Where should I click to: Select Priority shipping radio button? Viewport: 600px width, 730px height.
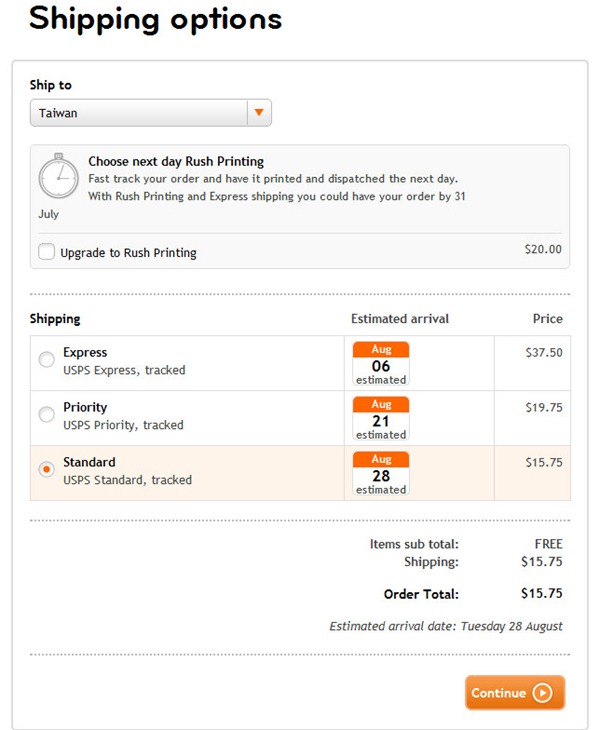47,415
